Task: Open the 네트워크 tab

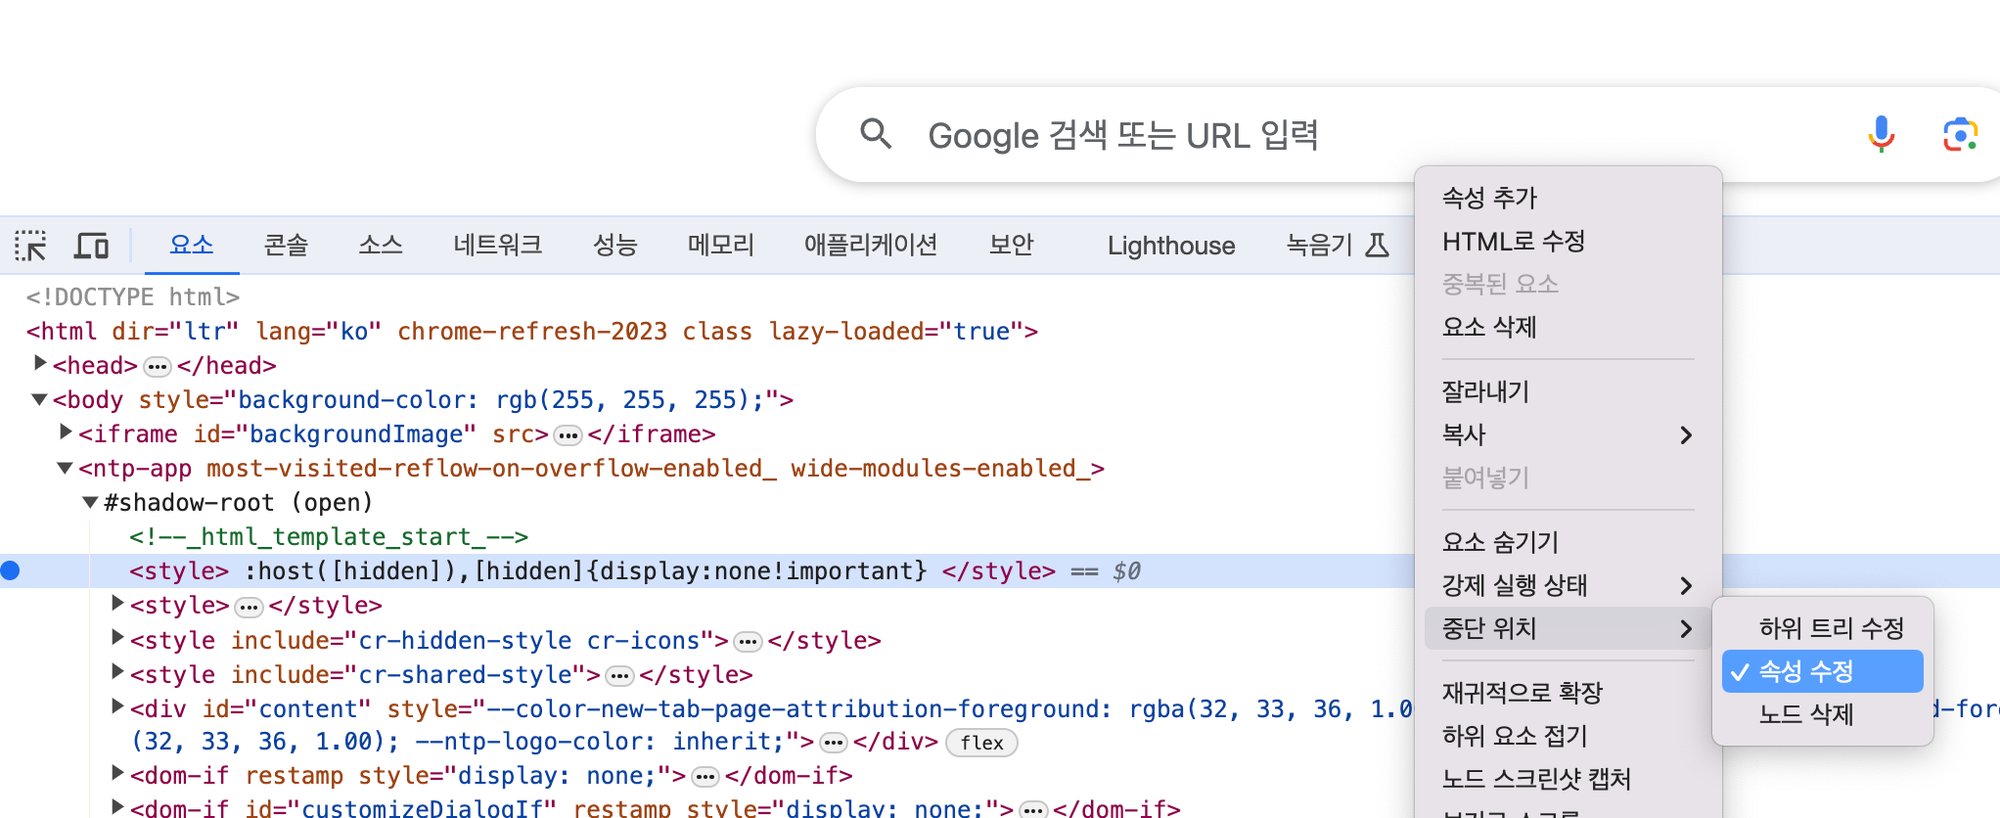Action: point(497,245)
